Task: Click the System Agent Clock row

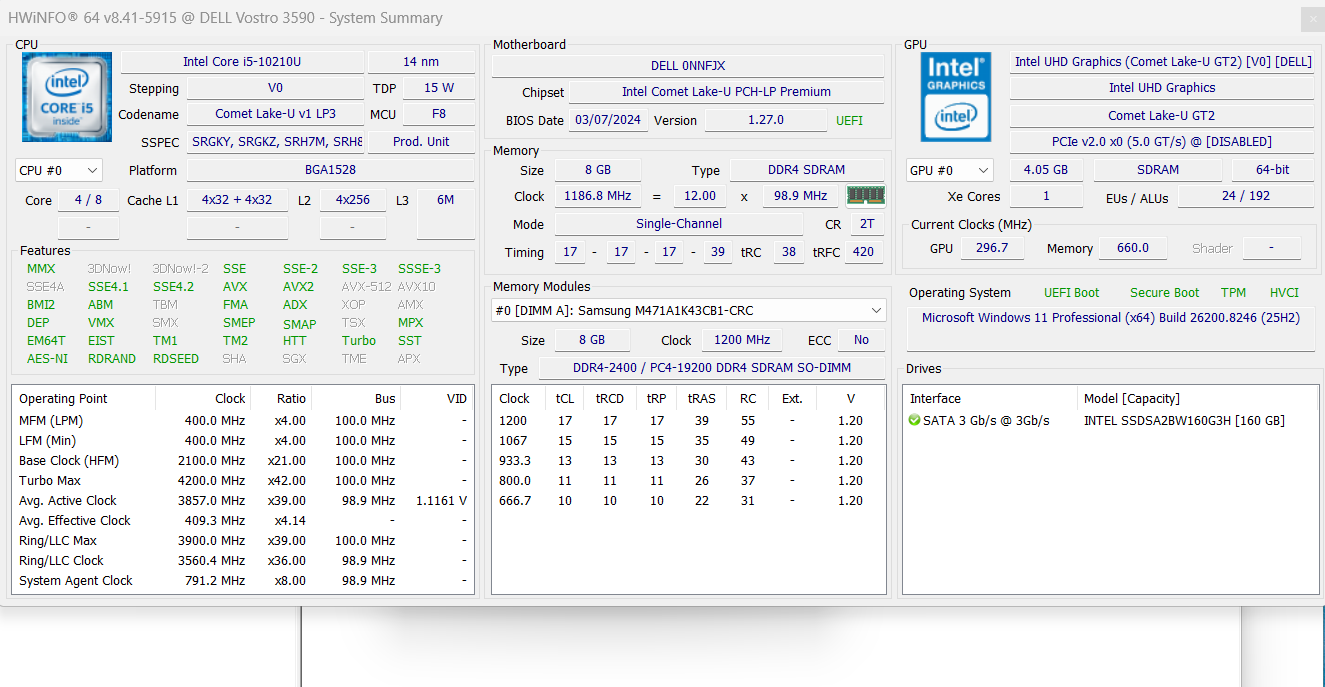Action: pyautogui.click(x=242, y=580)
